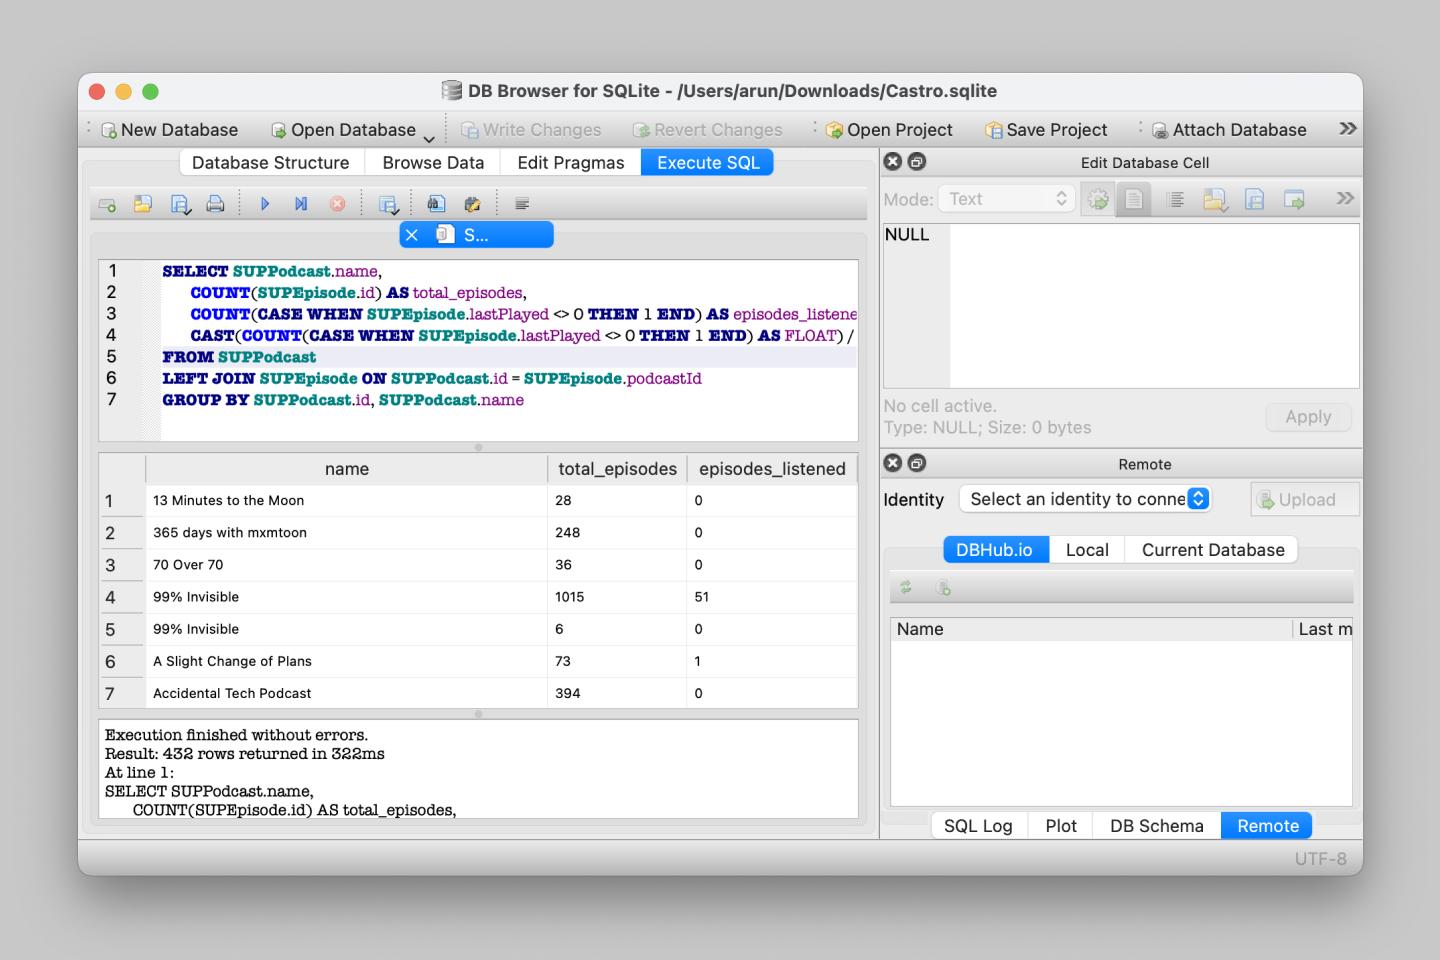1440x960 pixels.
Task: Click the Find and replace icon
Action: point(472,204)
